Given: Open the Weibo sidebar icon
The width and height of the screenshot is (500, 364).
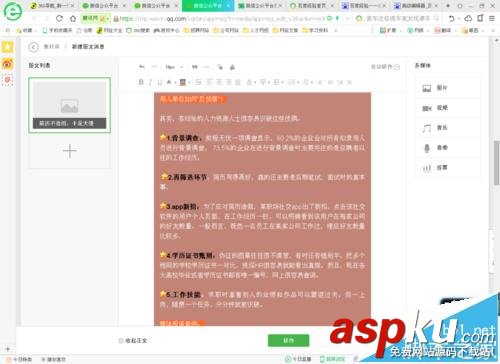Looking at the screenshot, I should click(7, 63).
